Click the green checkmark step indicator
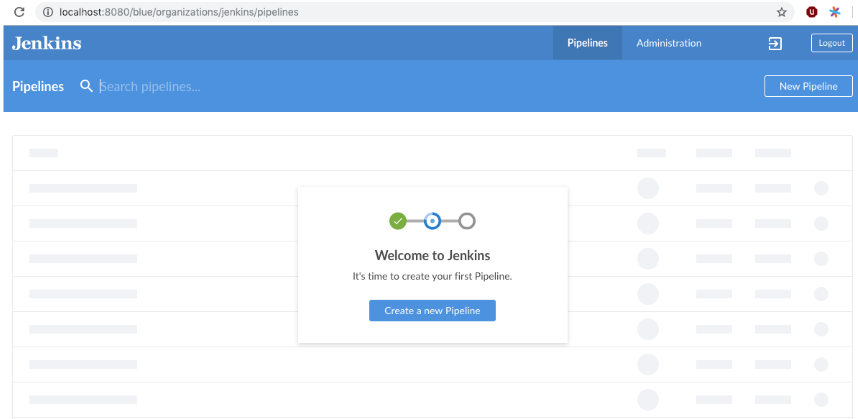Image resolution: width=858 pixels, height=419 pixels. 398,221
